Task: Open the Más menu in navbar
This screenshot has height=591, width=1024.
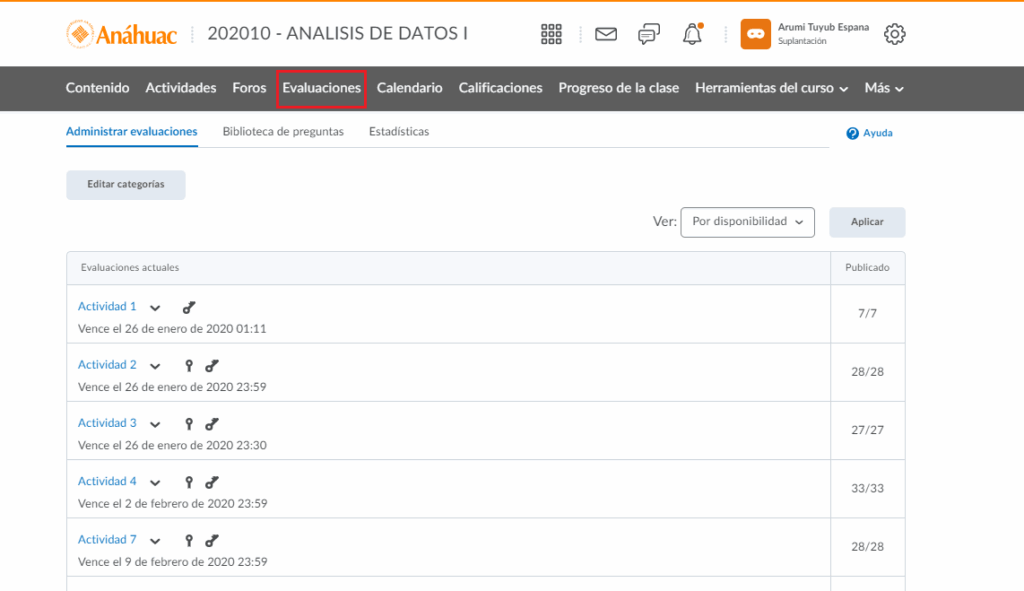Action: click(x=884, y=88)
